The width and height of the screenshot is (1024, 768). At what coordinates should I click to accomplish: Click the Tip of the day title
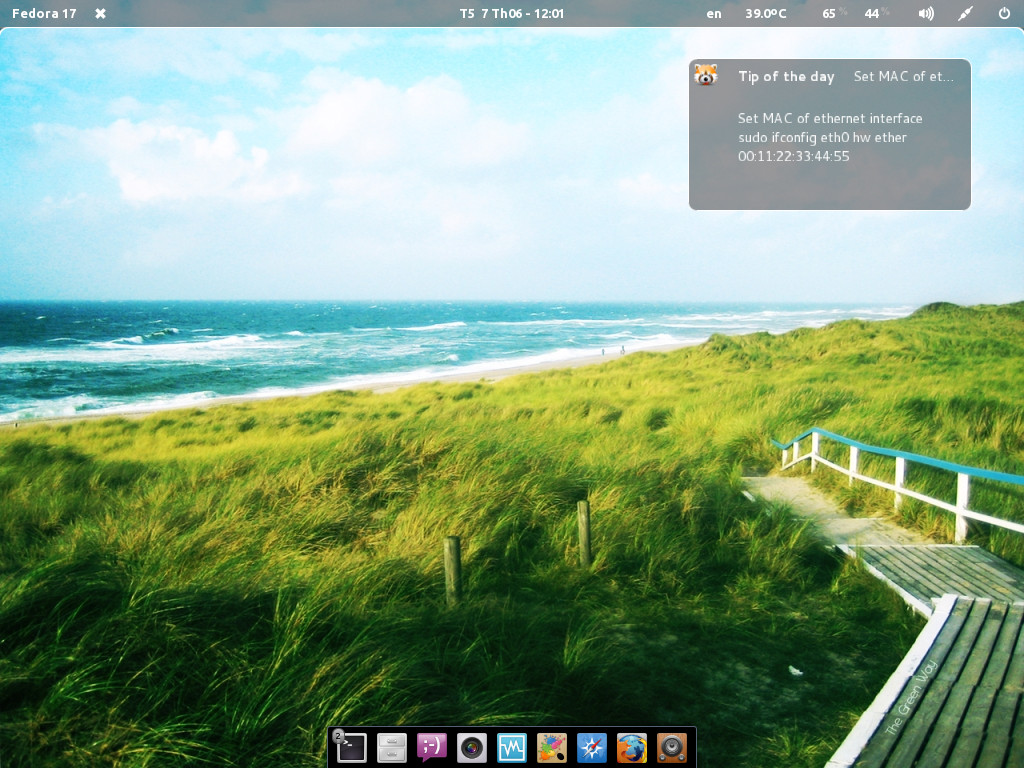[786, 76]
